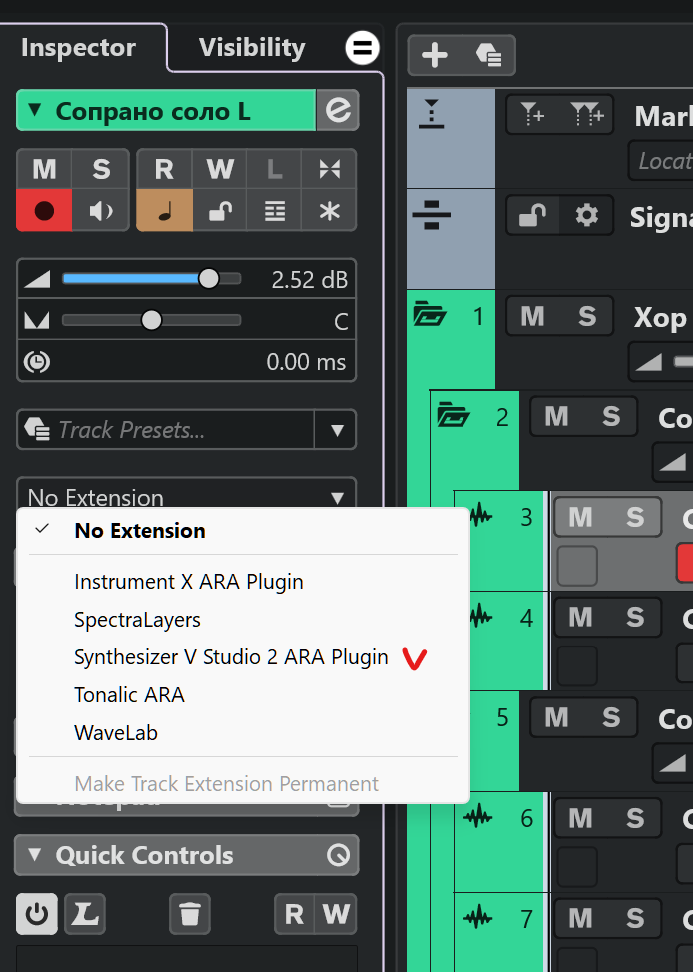This screenshot has height=972, width=693.
Task: Toggle Record Enable red button in Inspector
Action: click(44, 211)
